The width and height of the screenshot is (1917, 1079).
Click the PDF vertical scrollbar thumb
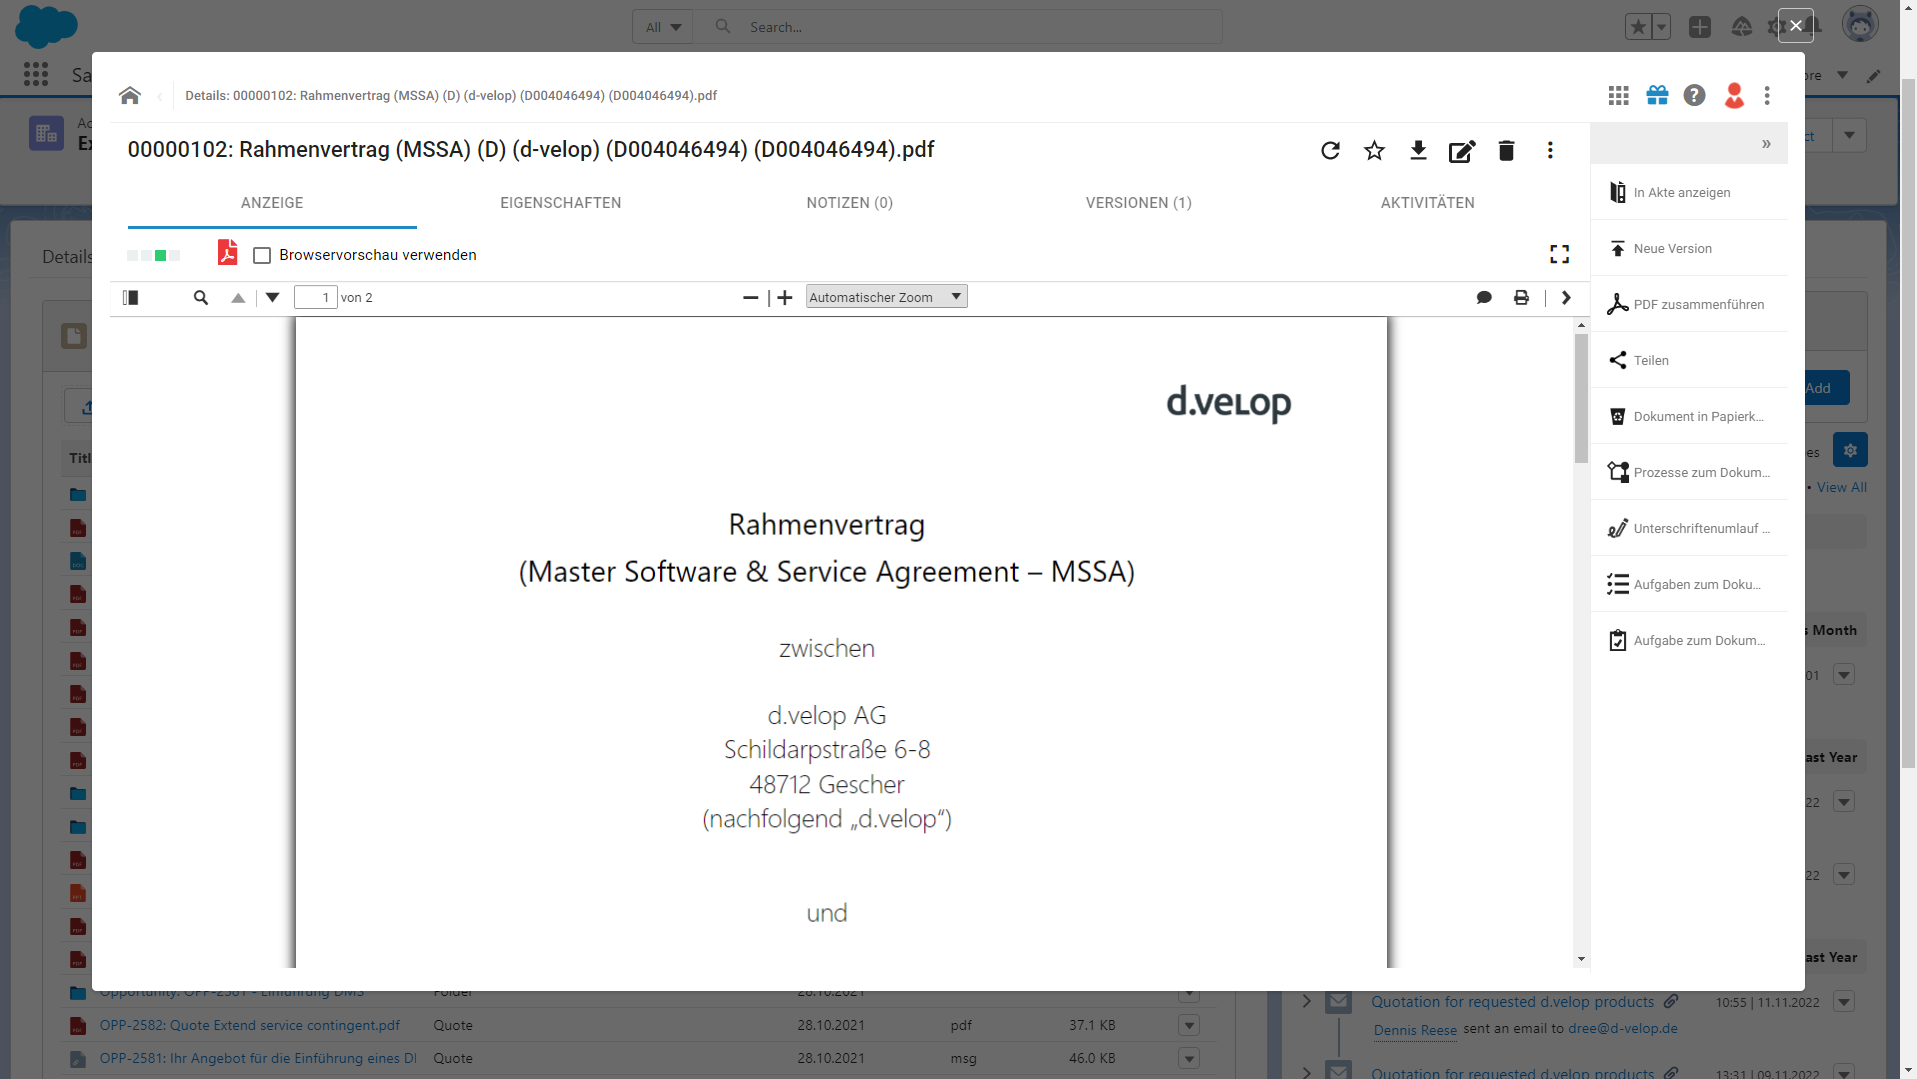[1581, 398]
